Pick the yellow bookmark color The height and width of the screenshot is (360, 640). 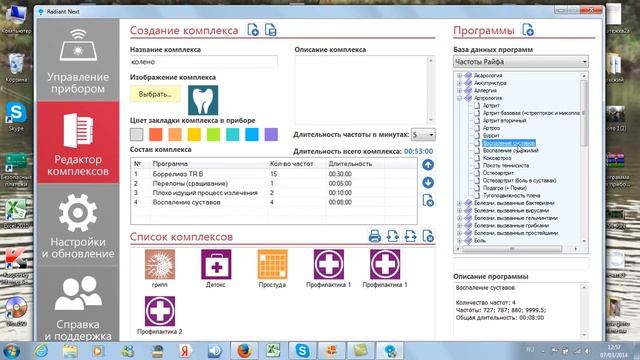[x=194, y=134]
